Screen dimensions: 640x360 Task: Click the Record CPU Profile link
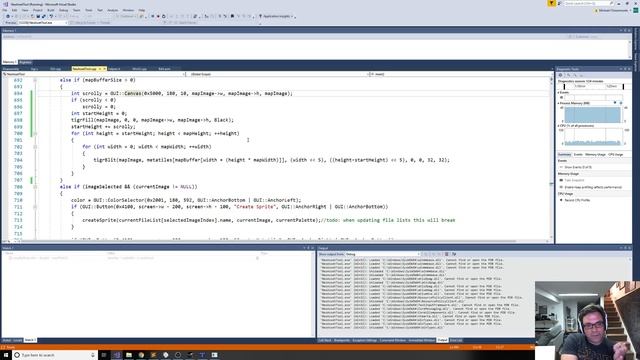577,200
